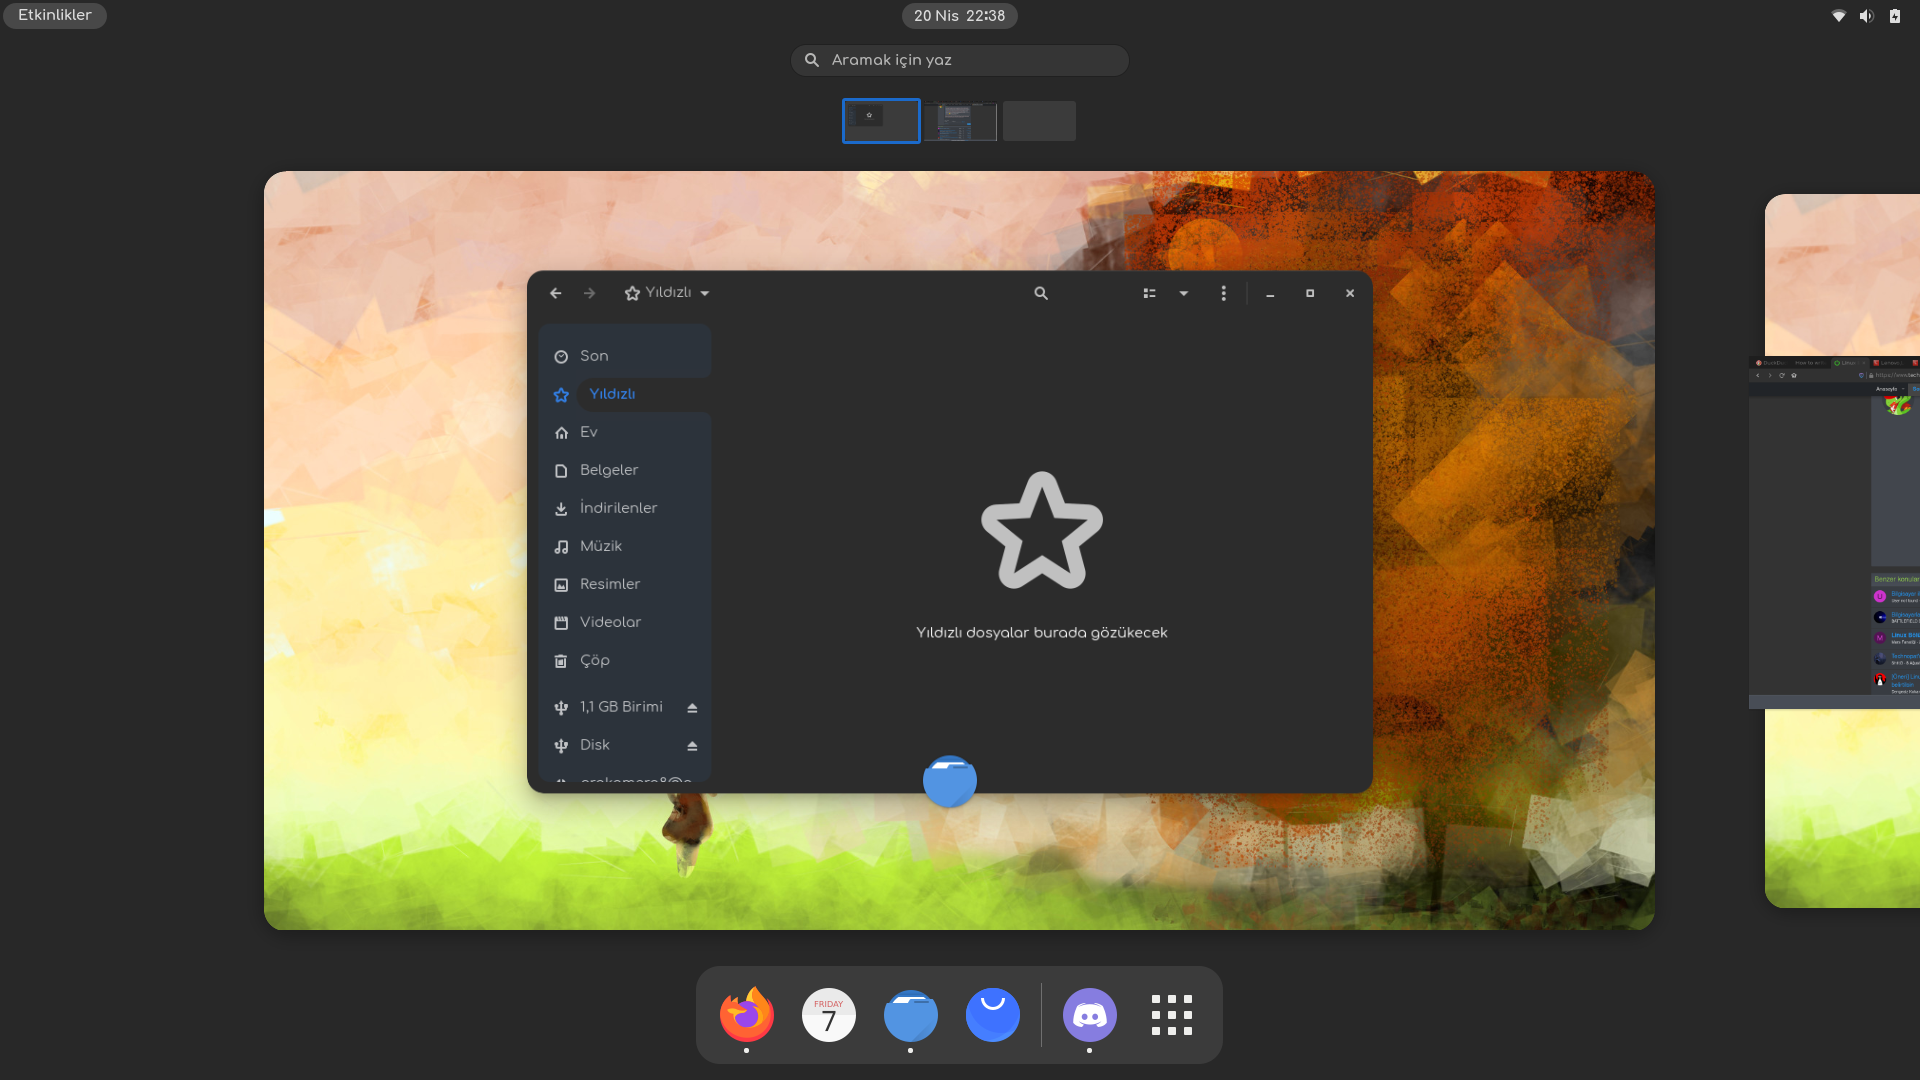
Task: Open view options dropdown arrow
Action: pos(1183,293)
